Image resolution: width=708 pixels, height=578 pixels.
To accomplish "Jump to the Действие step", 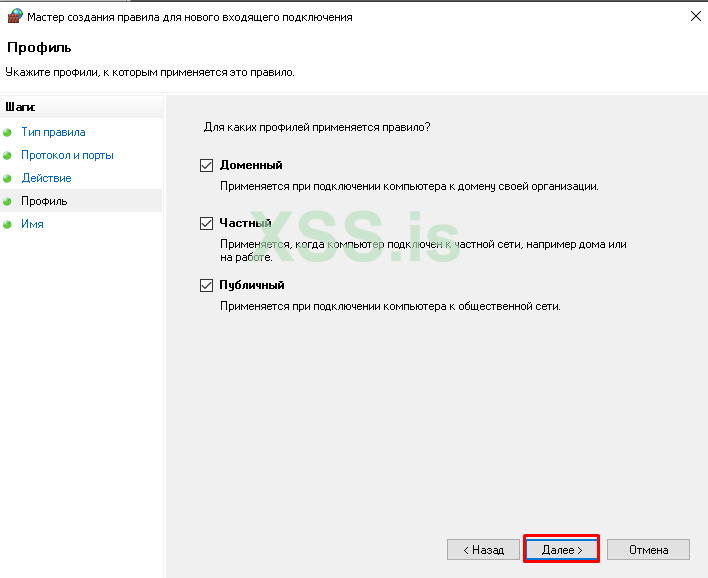I will [x=46, y=178].
